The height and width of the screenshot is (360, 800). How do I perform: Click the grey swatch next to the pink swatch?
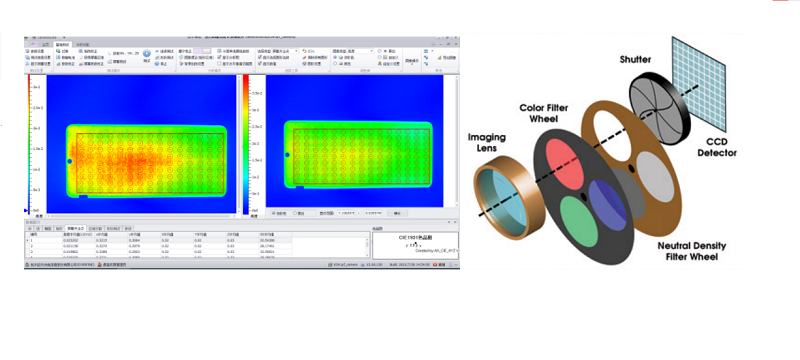207,51
